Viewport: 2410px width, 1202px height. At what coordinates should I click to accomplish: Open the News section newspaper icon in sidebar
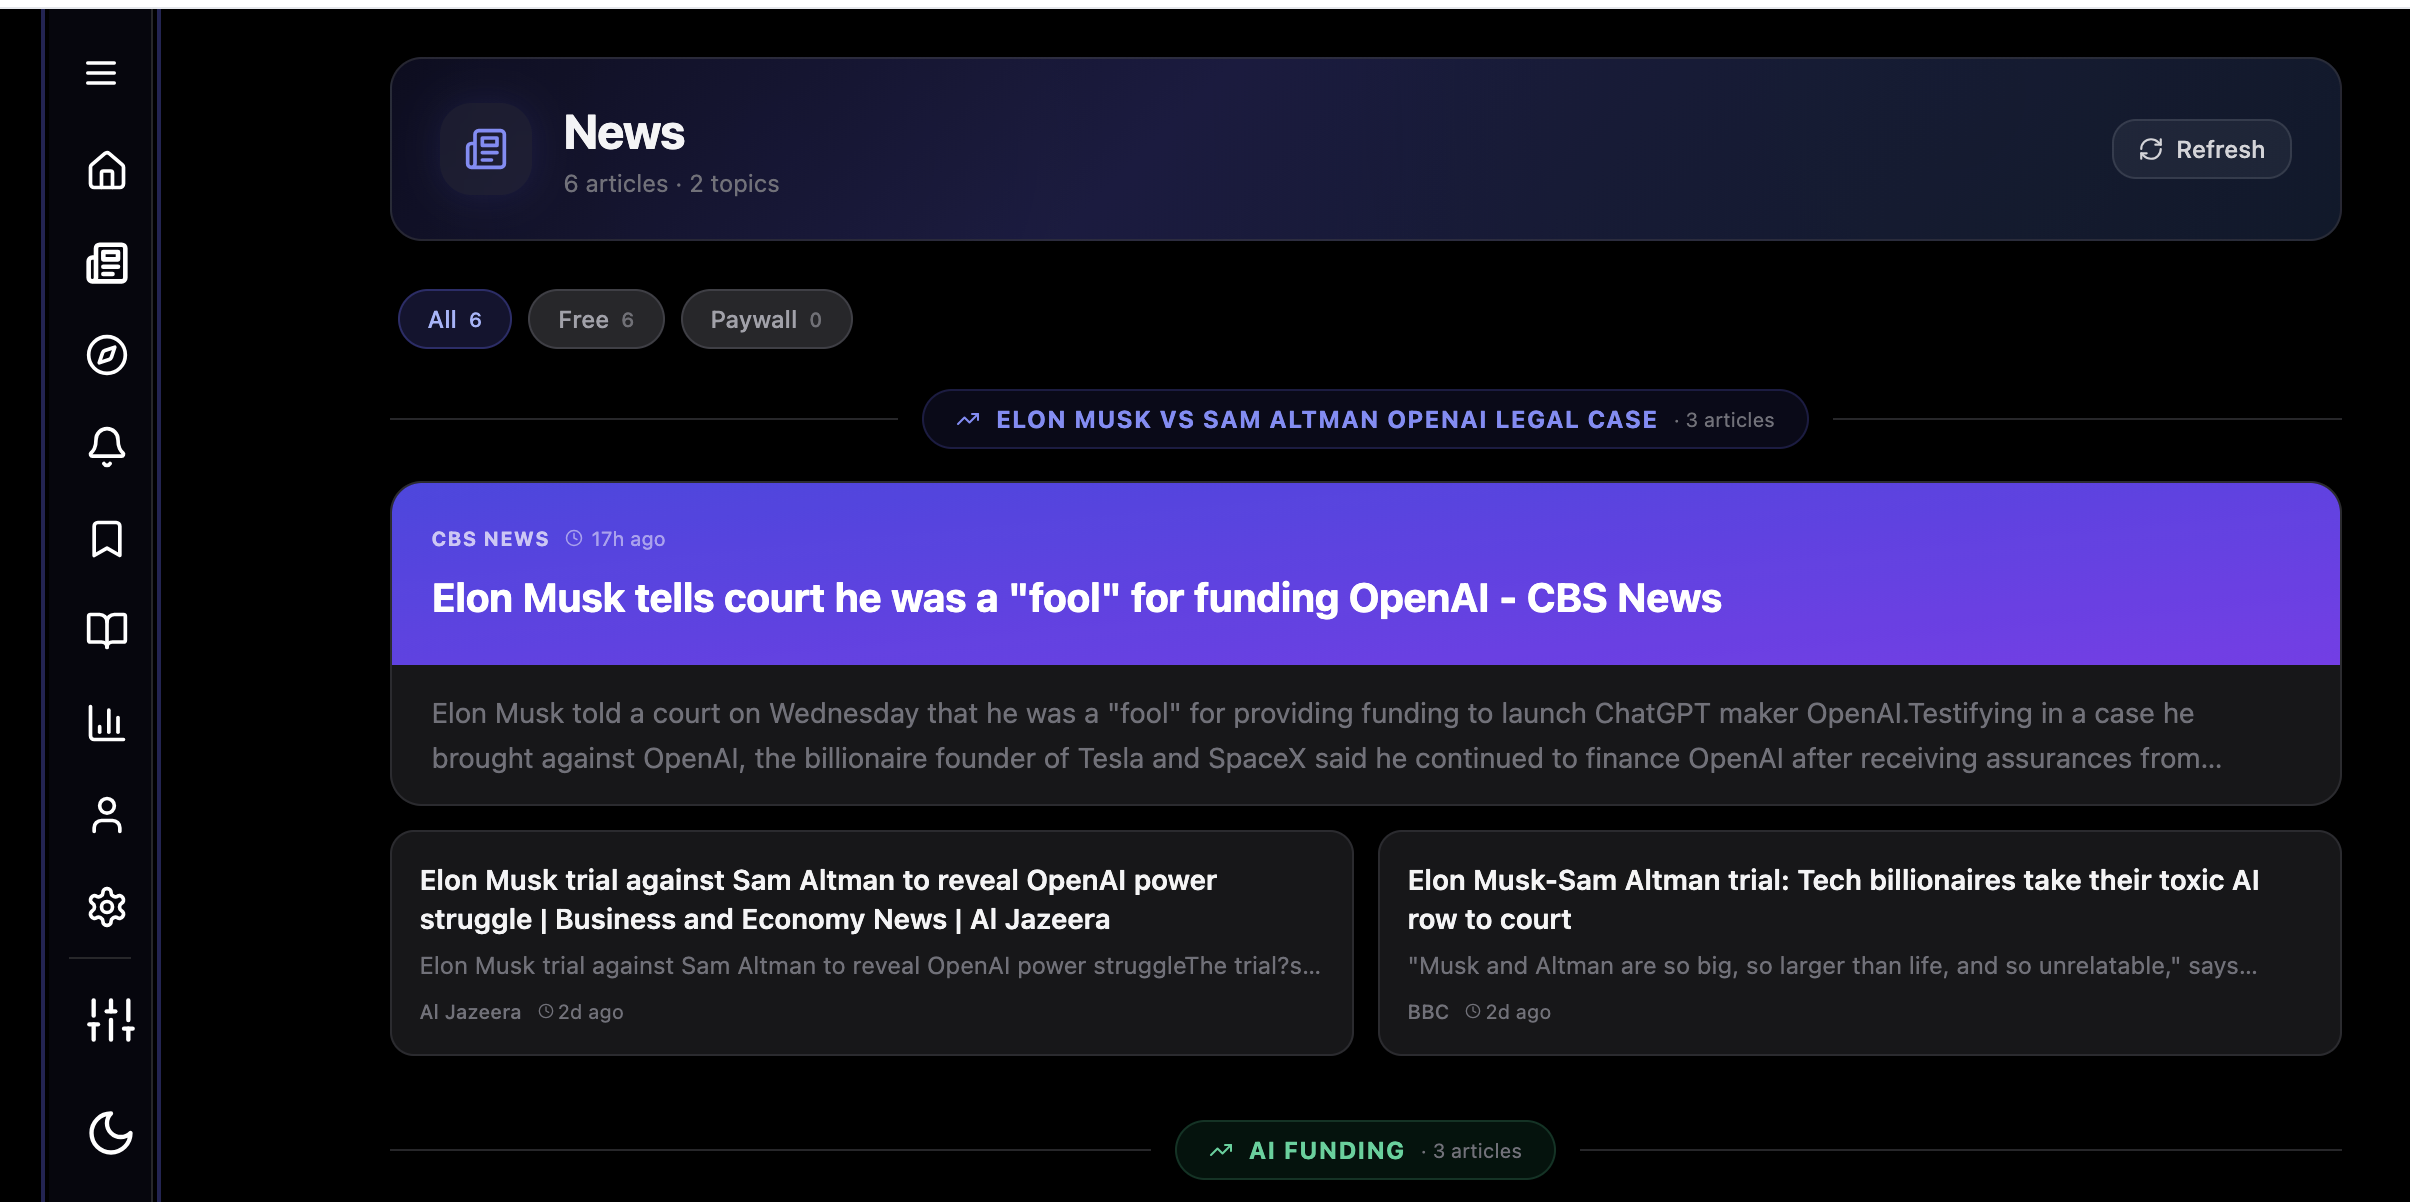tap(107, 263)
